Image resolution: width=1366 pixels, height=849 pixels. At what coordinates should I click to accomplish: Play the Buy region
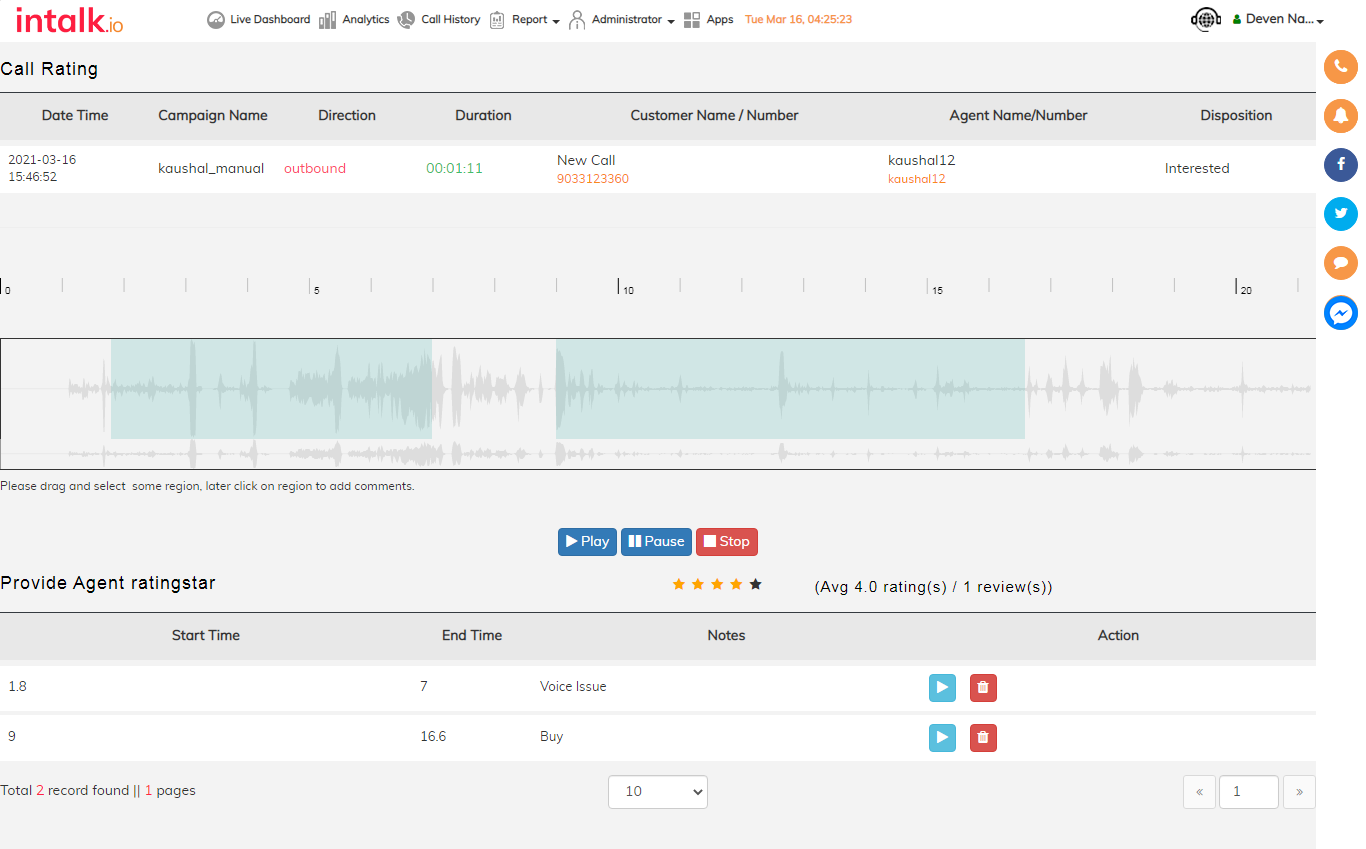(942, 738)
